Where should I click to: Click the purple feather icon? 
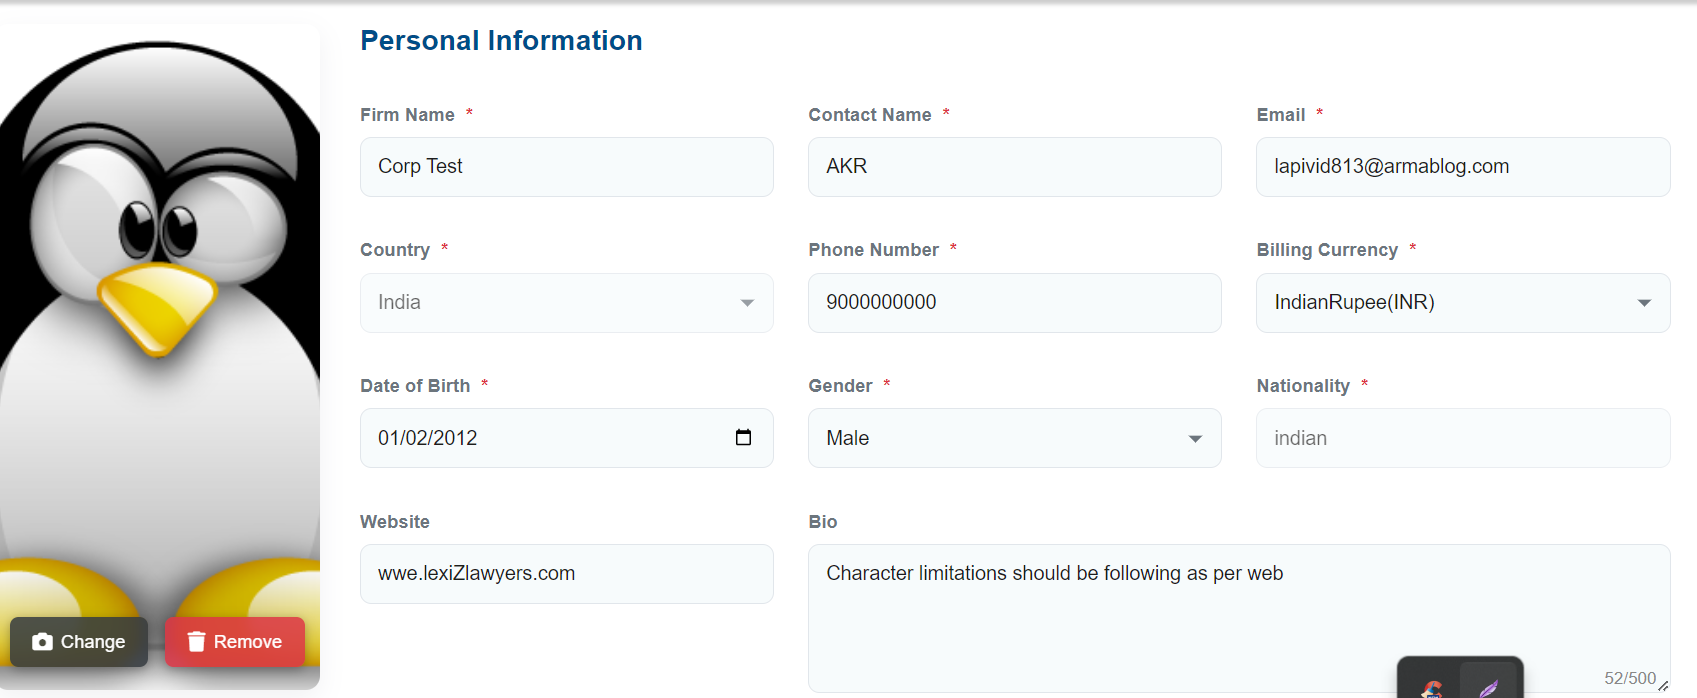tap(1489, 687)
